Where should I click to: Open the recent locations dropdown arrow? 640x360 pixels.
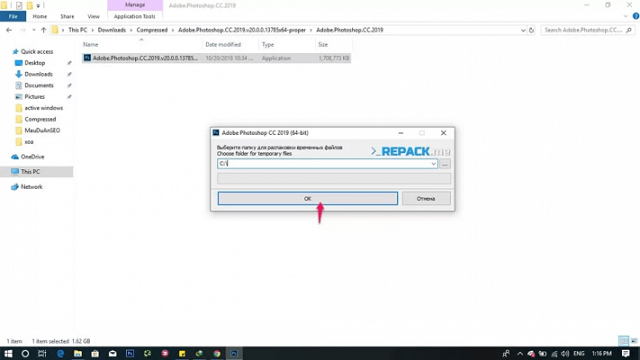click(x=33, y=30)
